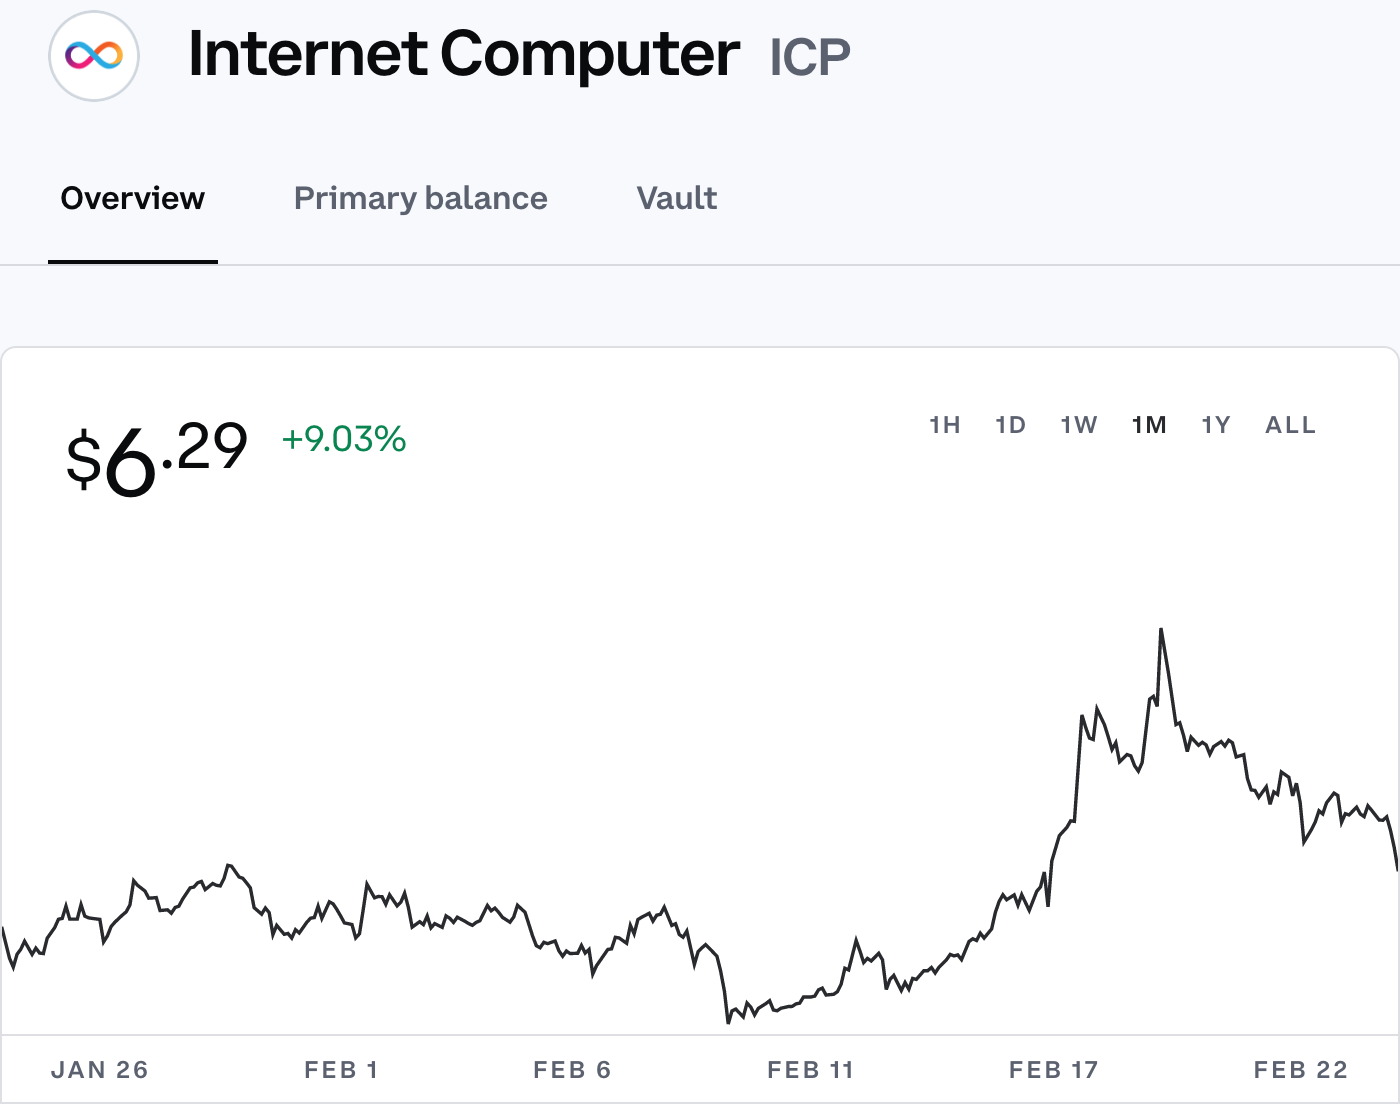The image size is (1400, 1104).
Task: Switch to the Primary balance tab
Action: point(421,198)
